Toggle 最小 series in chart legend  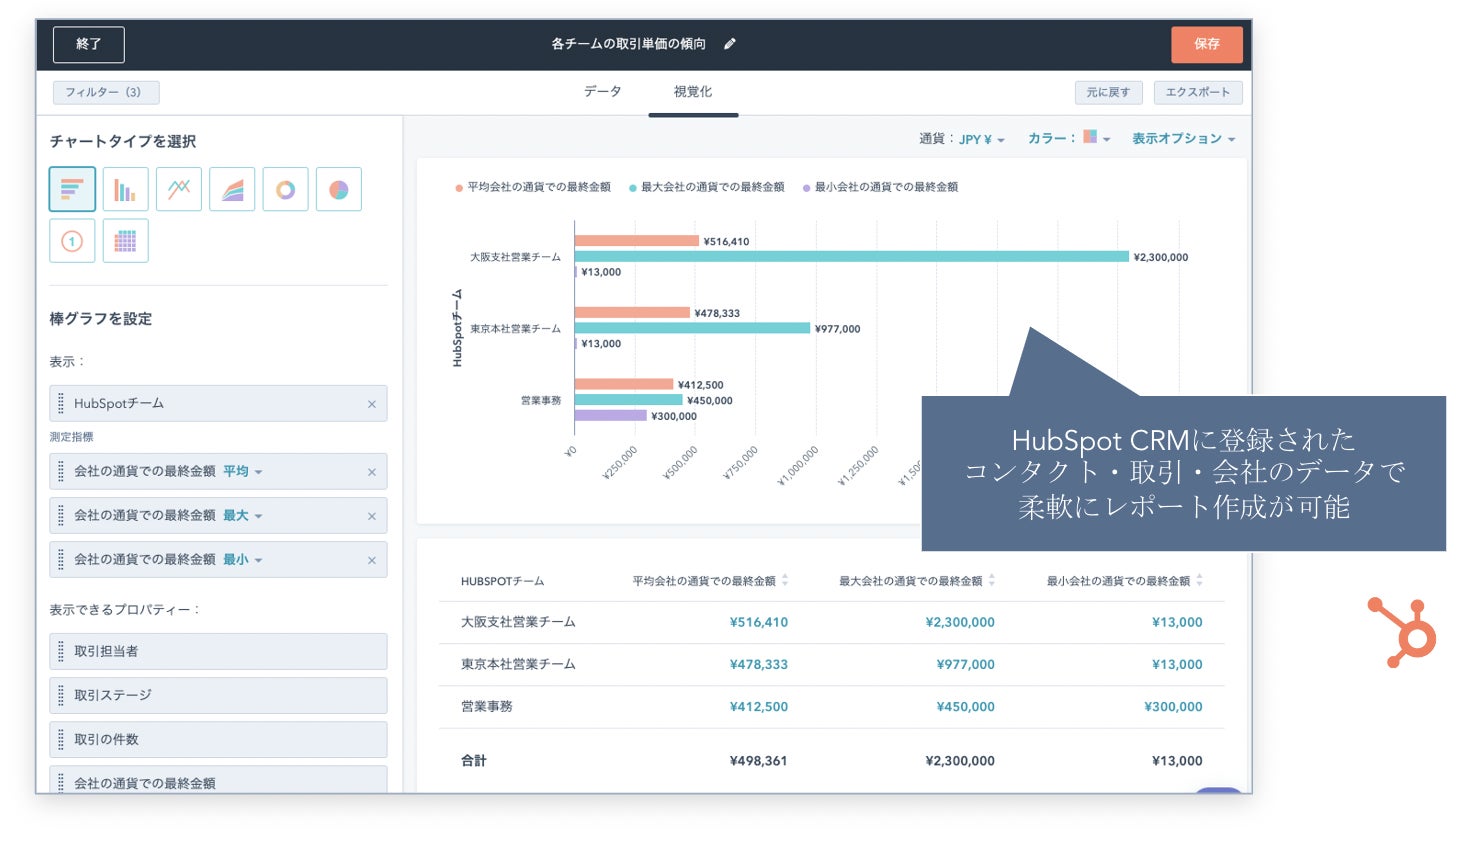click(x=881, y=187)
